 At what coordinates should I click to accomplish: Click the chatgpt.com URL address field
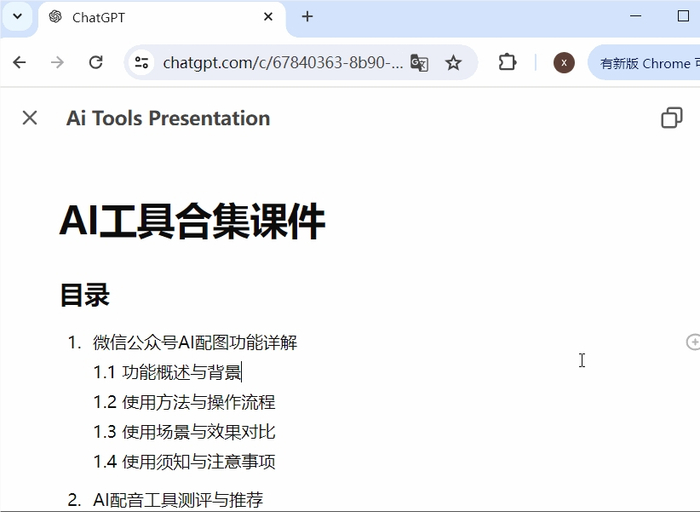[x=283, y=63]
